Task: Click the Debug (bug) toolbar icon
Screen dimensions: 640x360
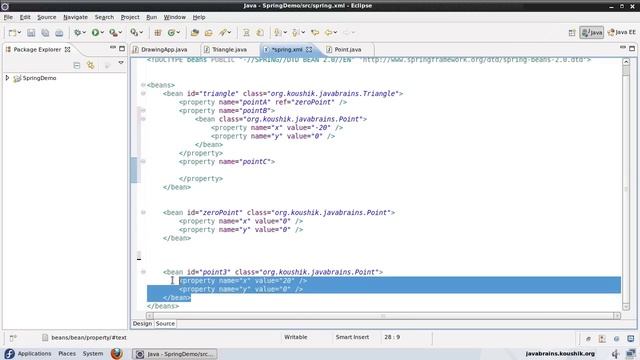Action: [x=77, y=33]
